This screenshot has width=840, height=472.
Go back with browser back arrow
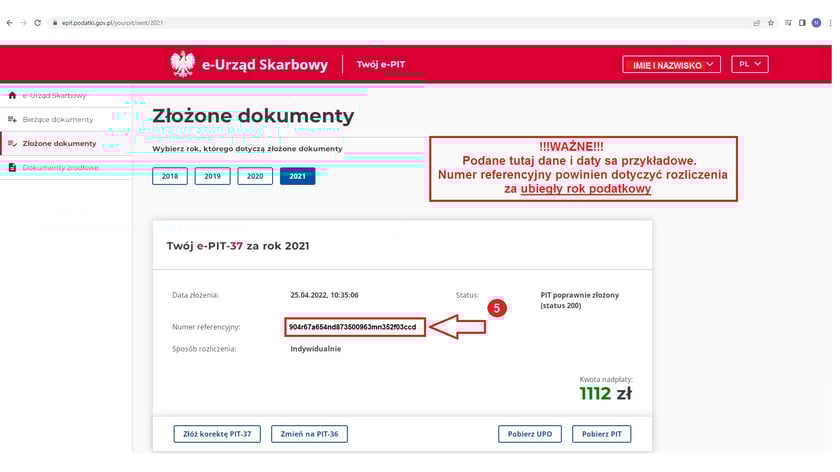10,23
